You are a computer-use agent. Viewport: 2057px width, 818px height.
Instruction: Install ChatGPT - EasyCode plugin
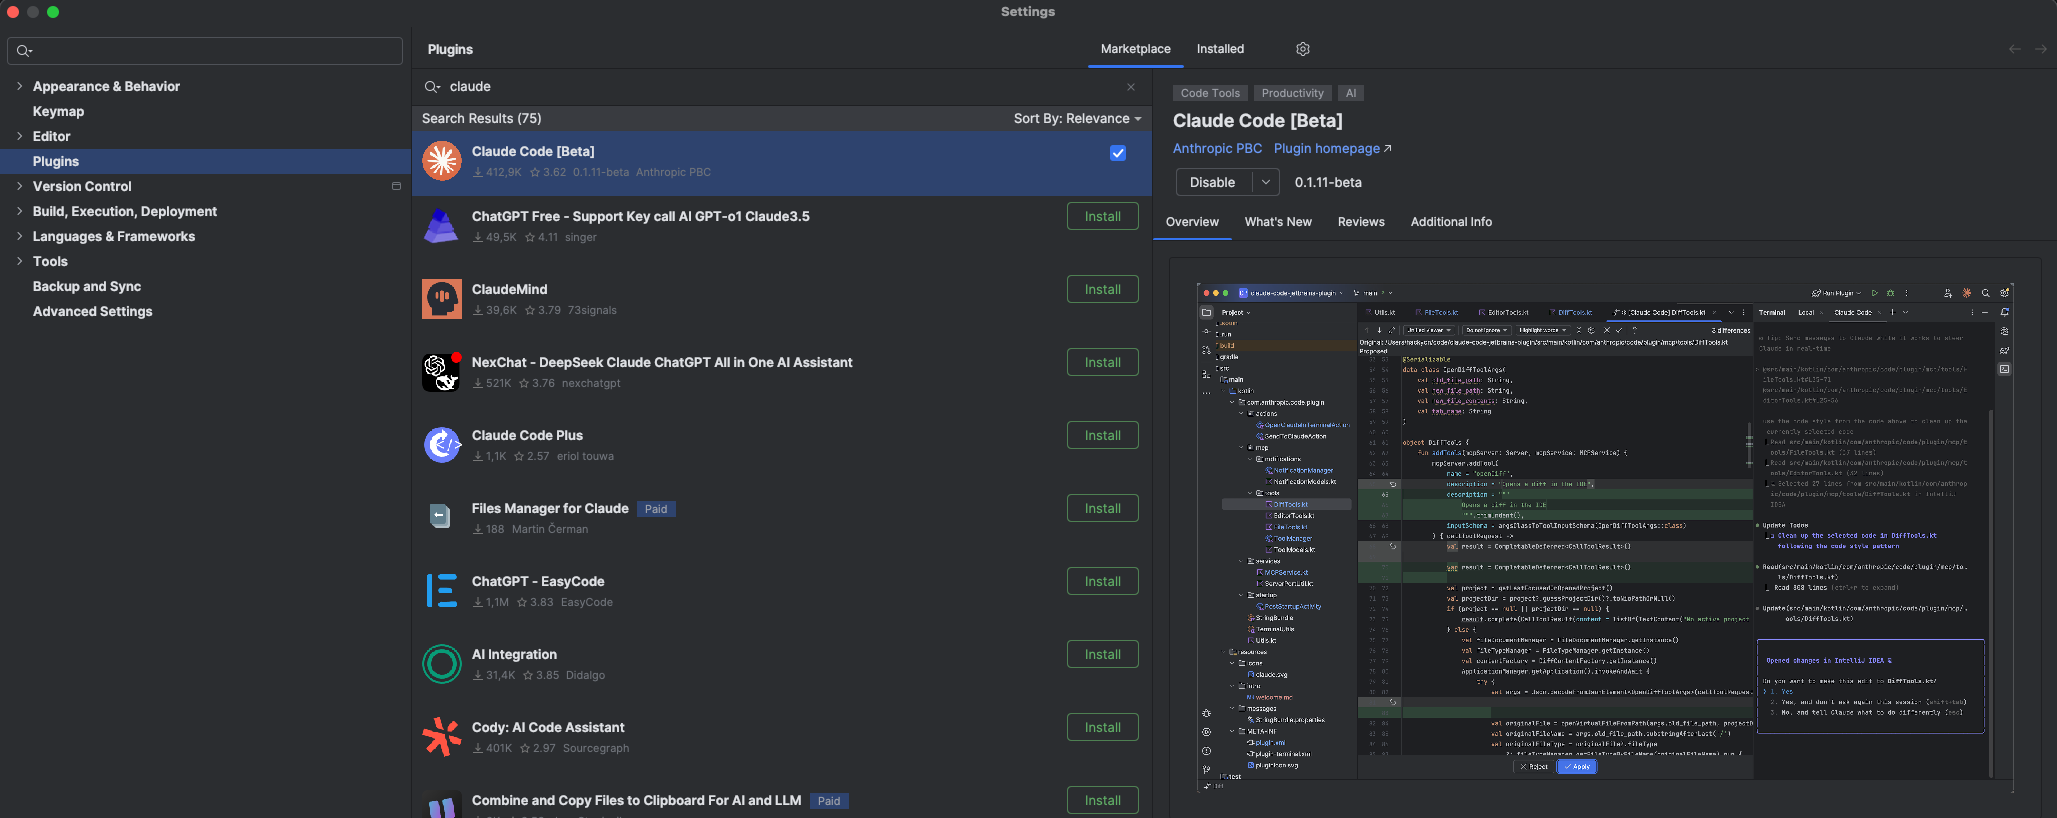pos(1102,581)
